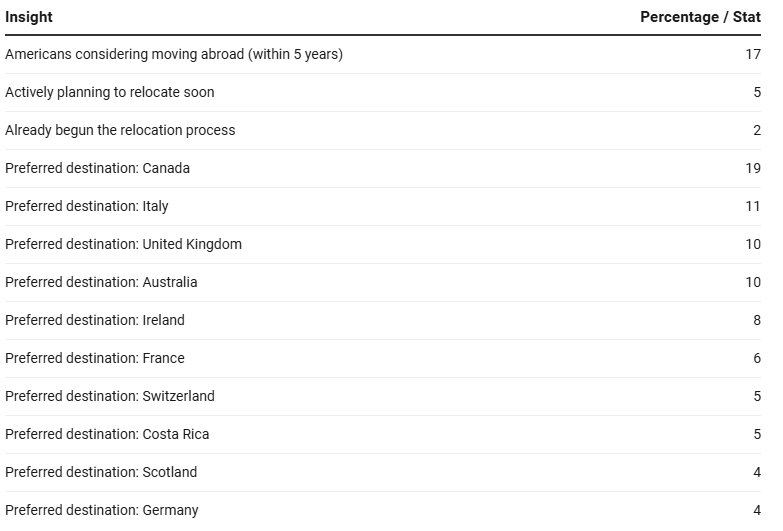The height and width of the screenshot is (531, 783).
Task: Click the Preferred destination: United Kingdom row
Action: [383, 244]
